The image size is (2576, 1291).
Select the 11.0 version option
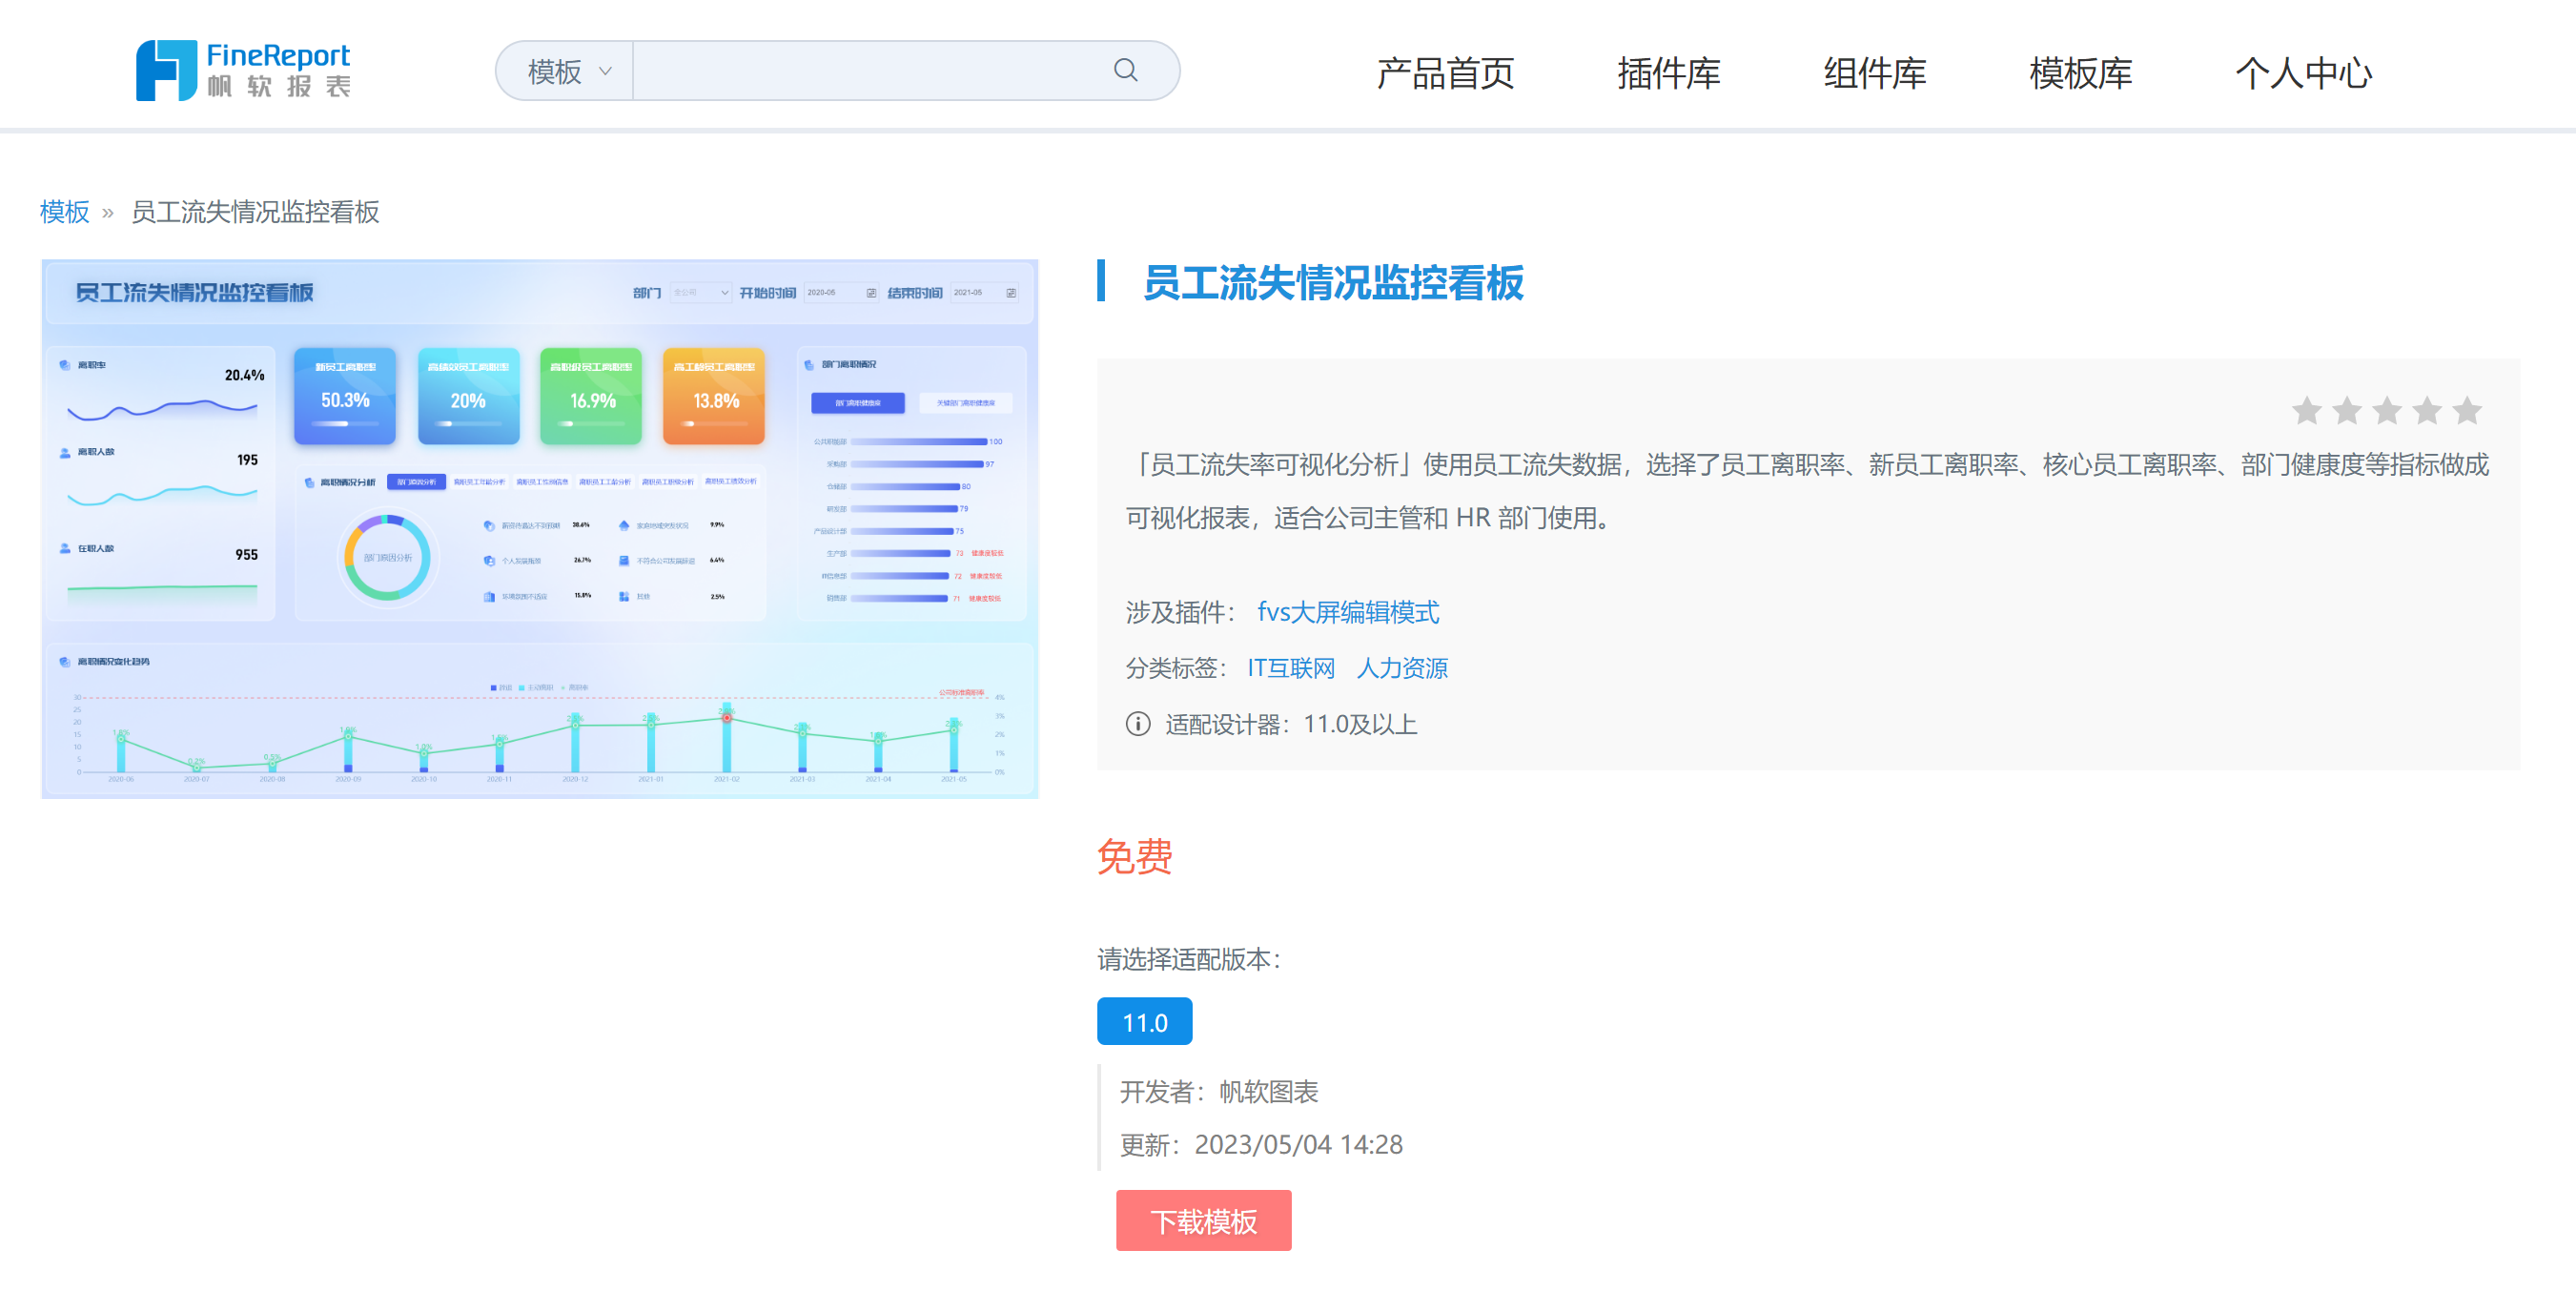click(x=1144, y=1021)
